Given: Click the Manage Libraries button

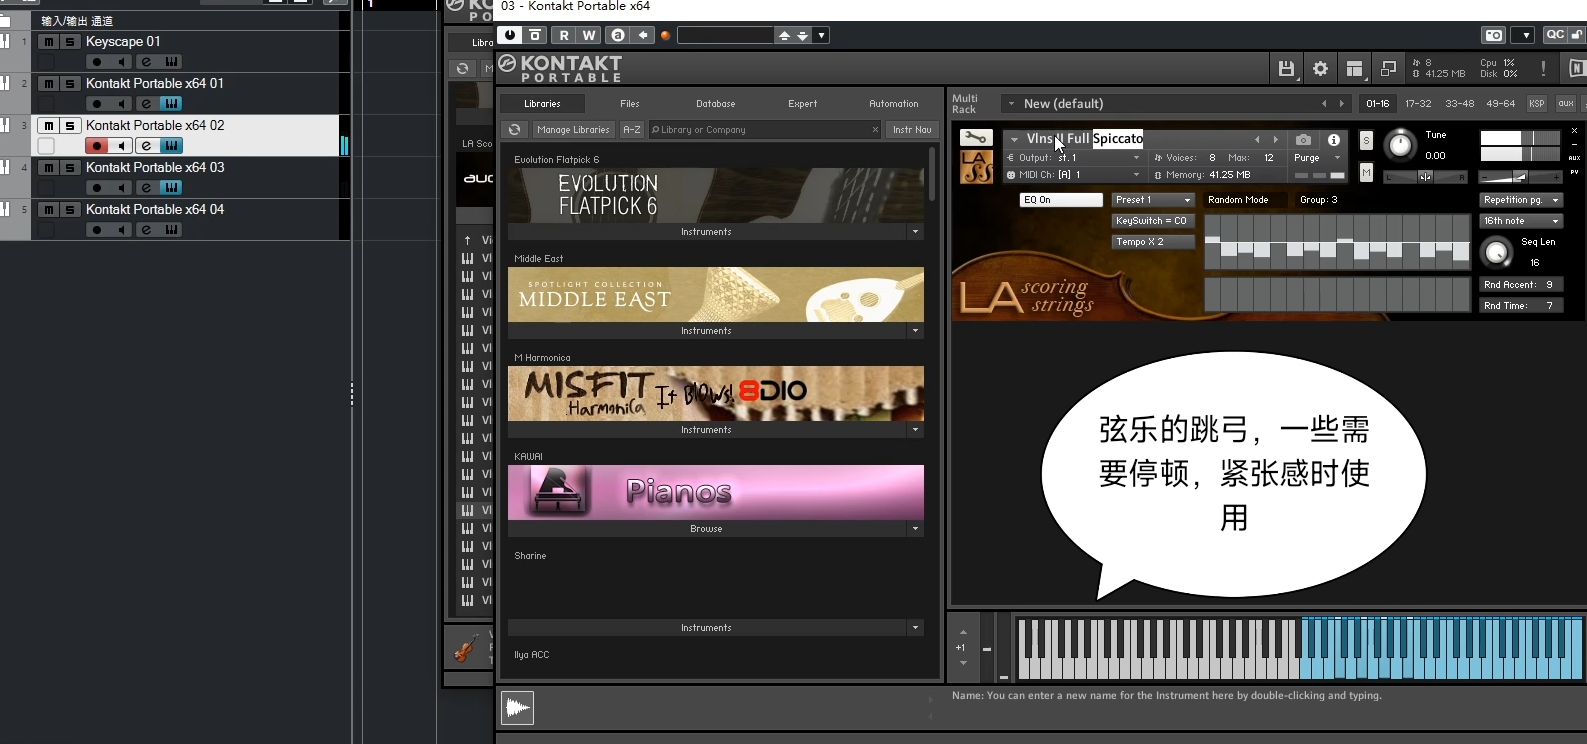Looking at the screenshot, I should pos(573,130).
